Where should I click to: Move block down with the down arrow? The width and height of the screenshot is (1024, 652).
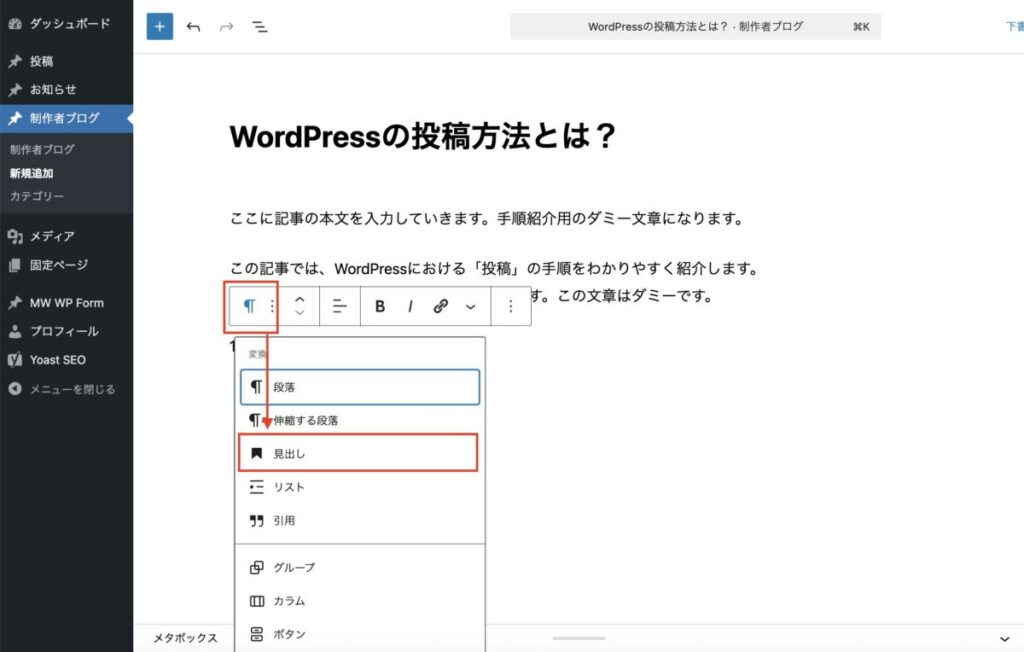[x=300, y=313]
